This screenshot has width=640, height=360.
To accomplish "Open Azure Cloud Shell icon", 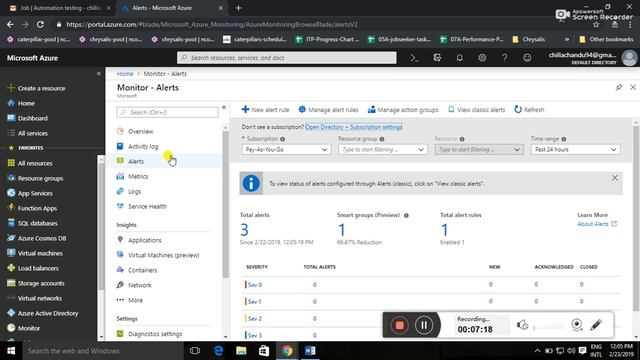I will 414,58.
